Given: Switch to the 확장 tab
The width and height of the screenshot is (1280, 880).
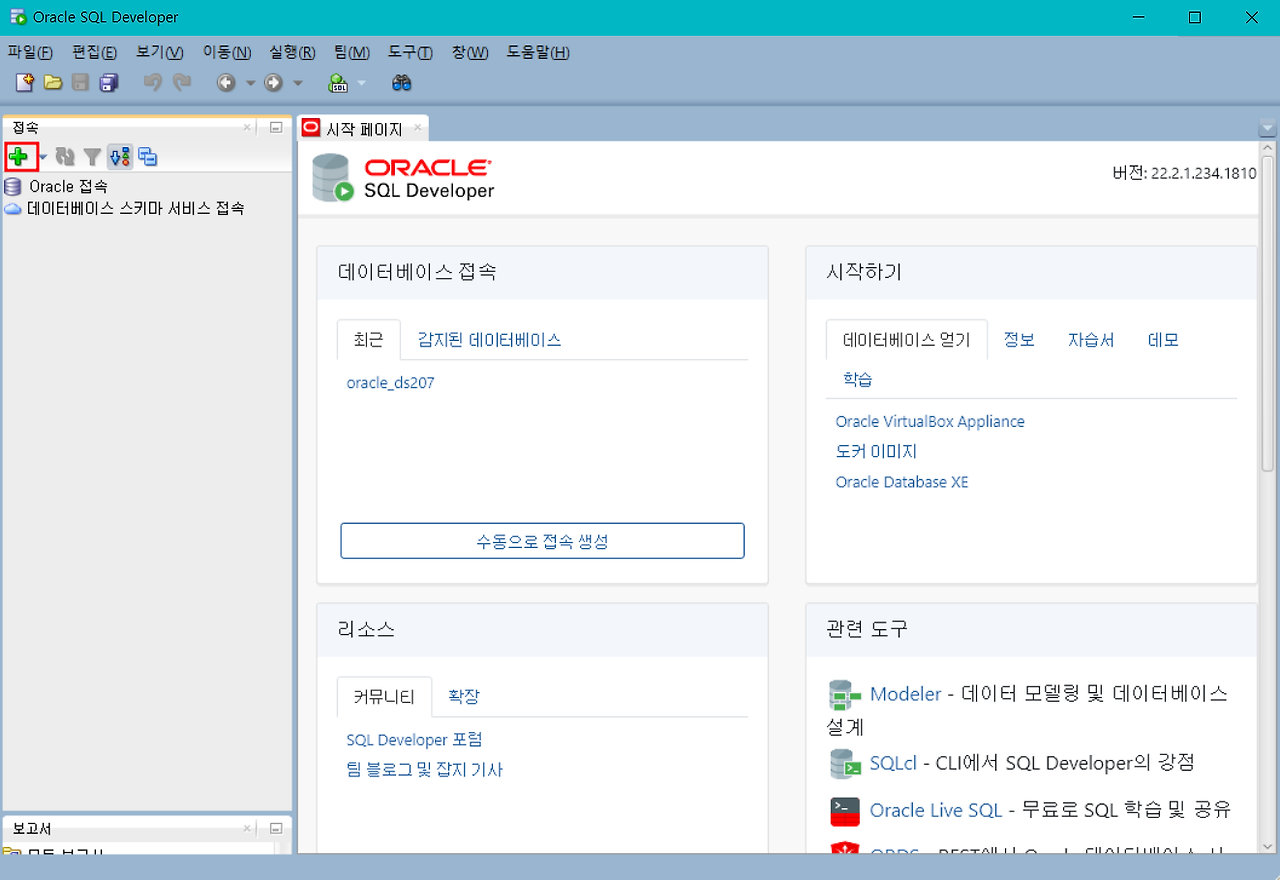Looking at the screenshot, I should [x=464, y=697].
